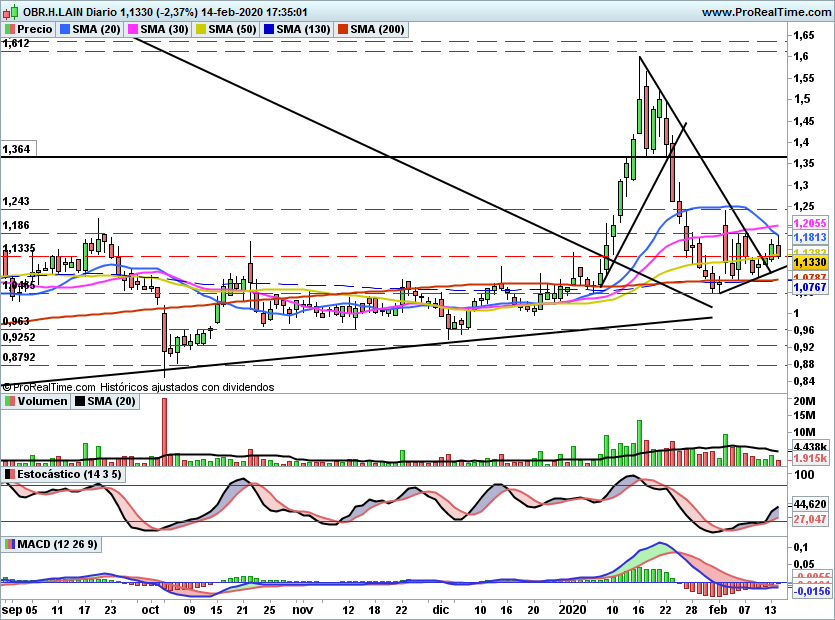Click the feb date axis label
Image resolution: width=835 pixels, height=620 pixels.
click(x=718, y=610)
